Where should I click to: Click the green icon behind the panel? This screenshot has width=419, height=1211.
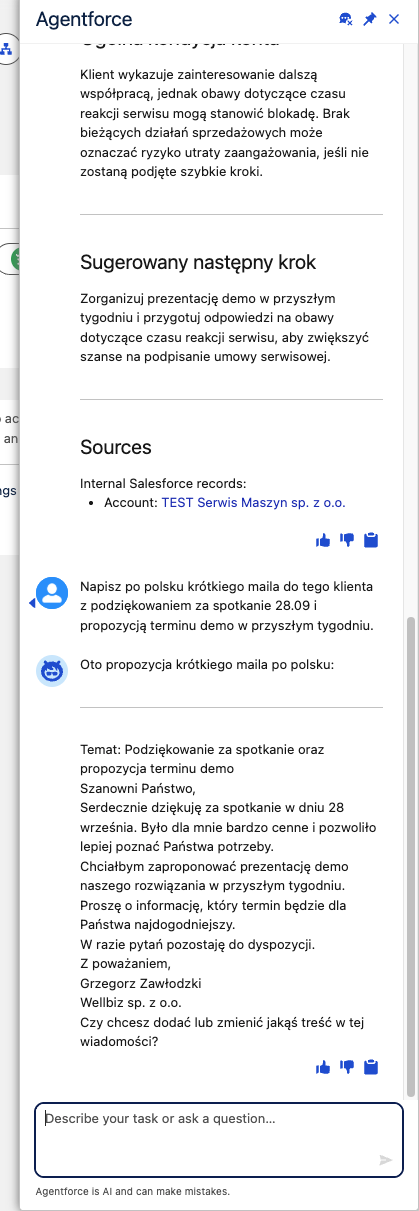(x=13, y=258)
